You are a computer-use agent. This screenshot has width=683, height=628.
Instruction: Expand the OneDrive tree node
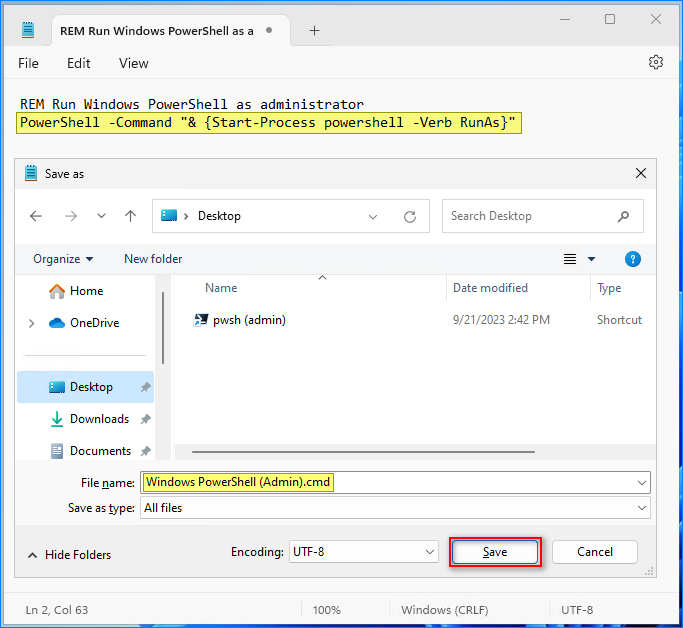click(31, 323)
